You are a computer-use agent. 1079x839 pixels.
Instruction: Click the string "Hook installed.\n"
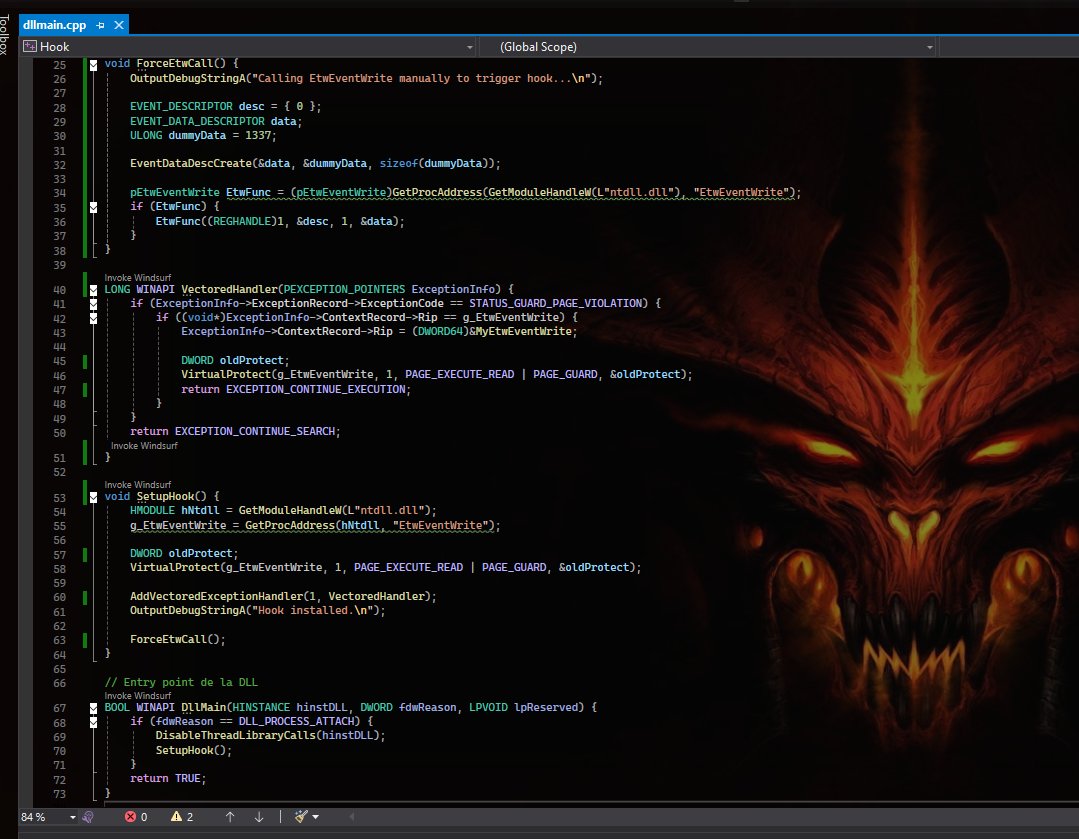(x=315, y=610)
